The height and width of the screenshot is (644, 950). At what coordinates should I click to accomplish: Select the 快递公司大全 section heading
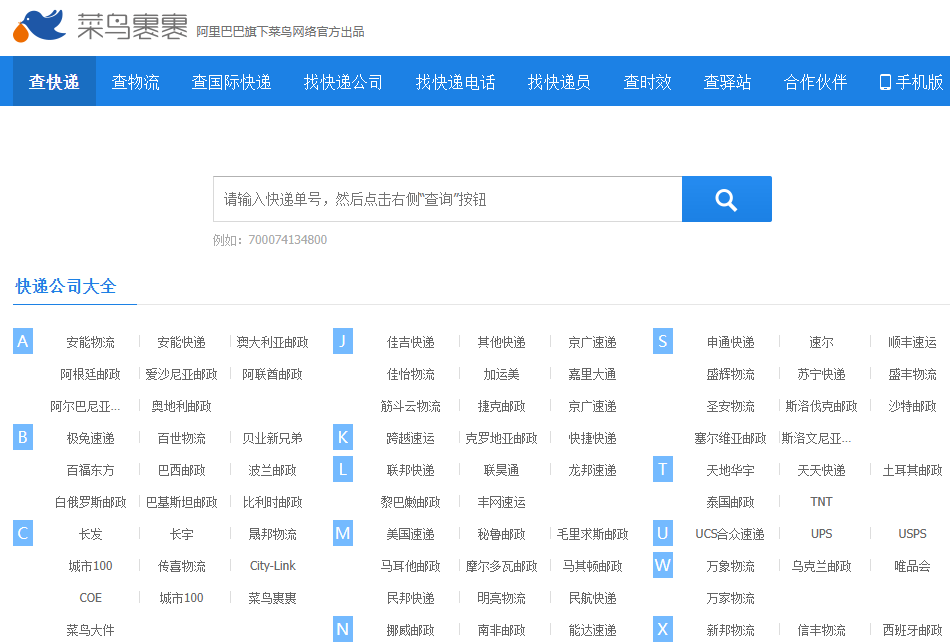click(x=66, y=287)
